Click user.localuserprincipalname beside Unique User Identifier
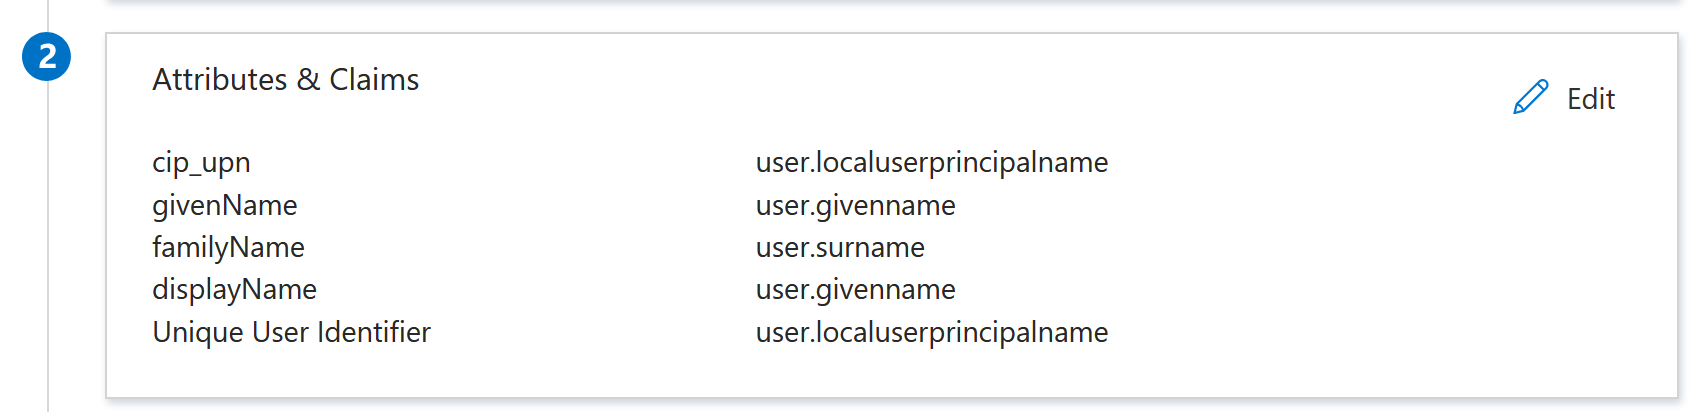 click(931, 332)
